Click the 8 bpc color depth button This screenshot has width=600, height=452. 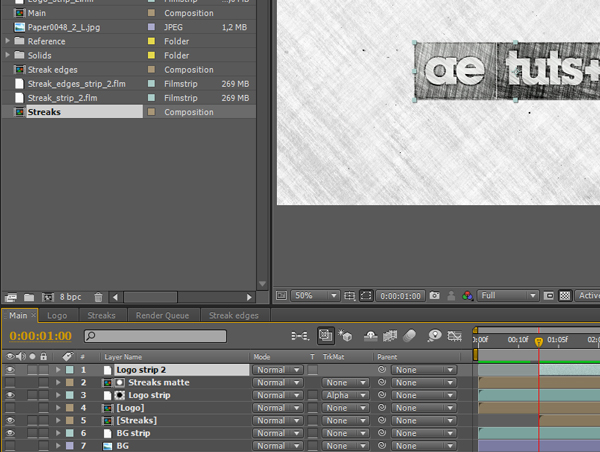70,297
